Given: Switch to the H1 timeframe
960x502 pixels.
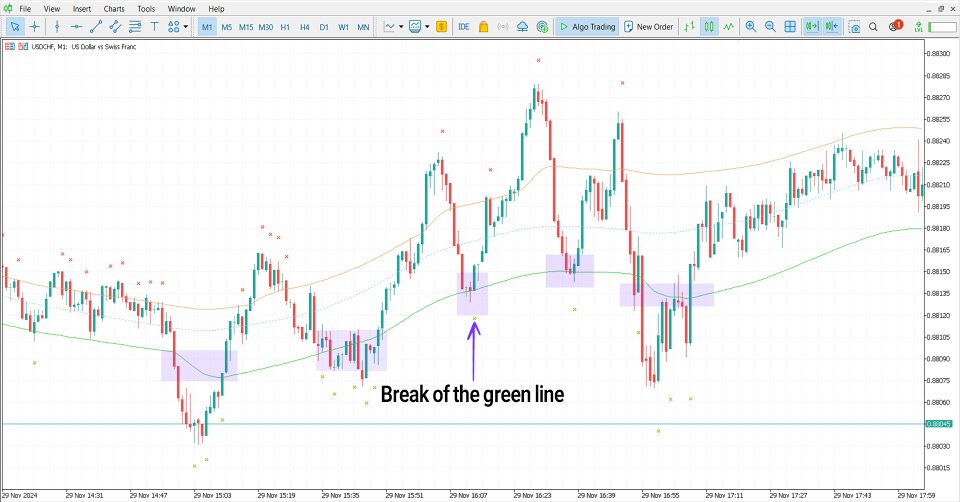Looking at the screenshot, I should (x=285, y=27).
